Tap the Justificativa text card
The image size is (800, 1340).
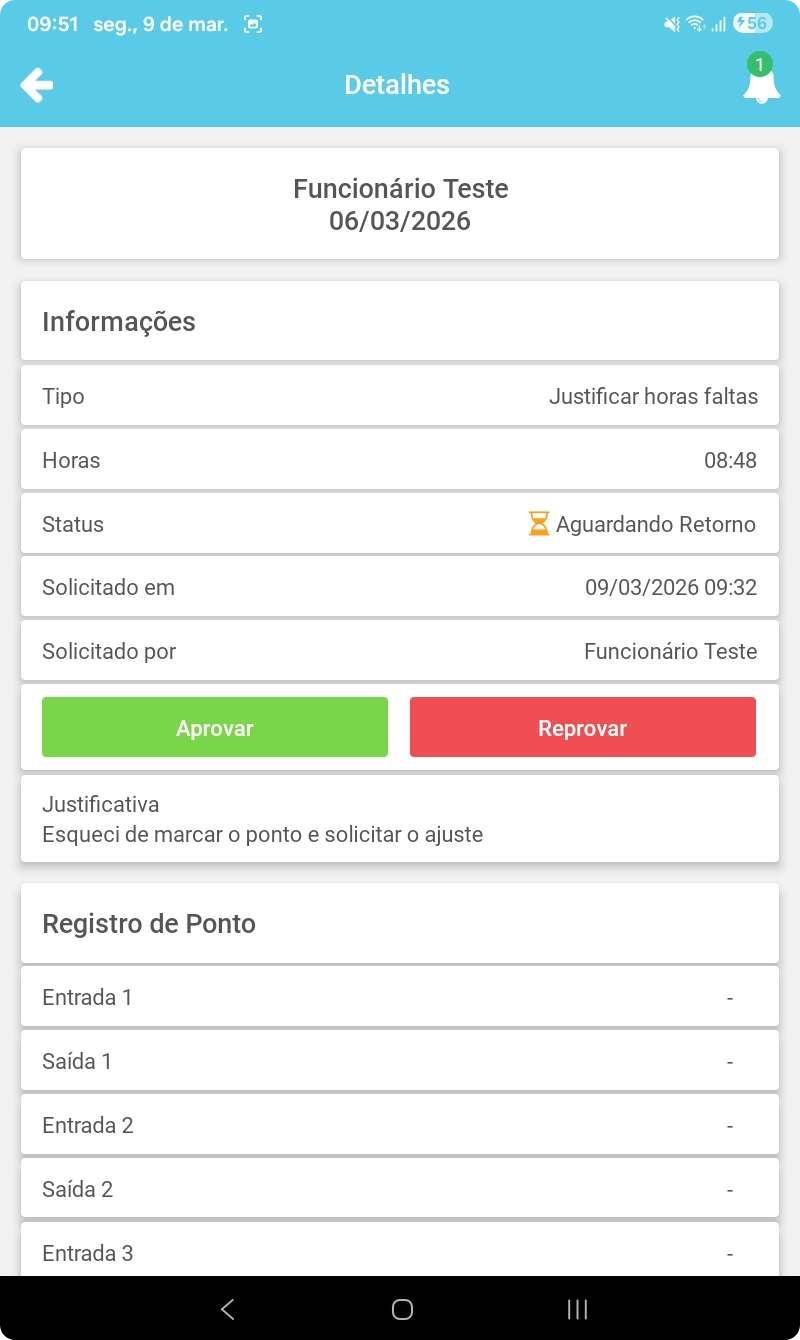pos(400,818)
